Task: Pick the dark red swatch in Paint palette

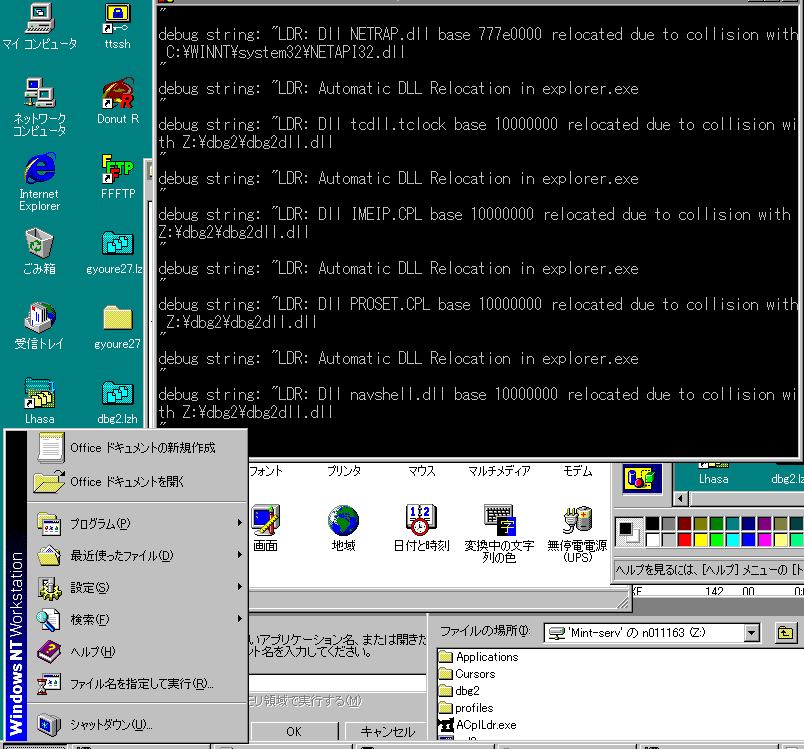Action: (685, 523)
